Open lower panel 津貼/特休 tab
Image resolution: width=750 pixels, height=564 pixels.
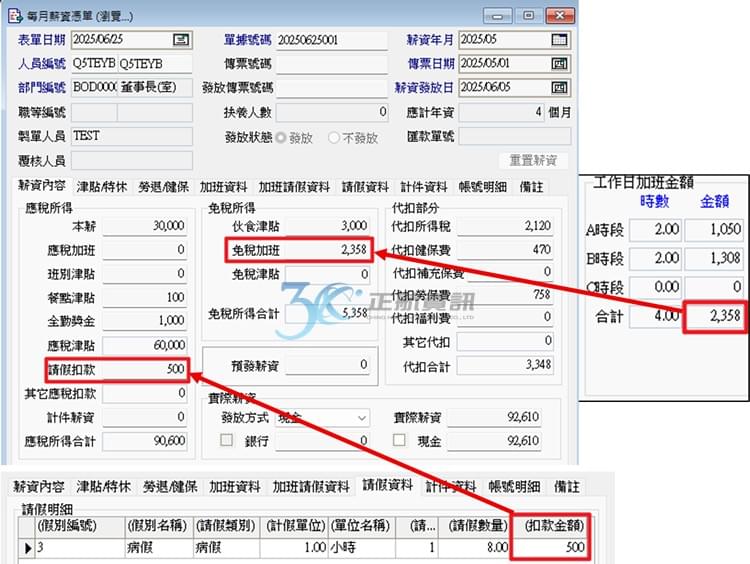click(103, 487)
